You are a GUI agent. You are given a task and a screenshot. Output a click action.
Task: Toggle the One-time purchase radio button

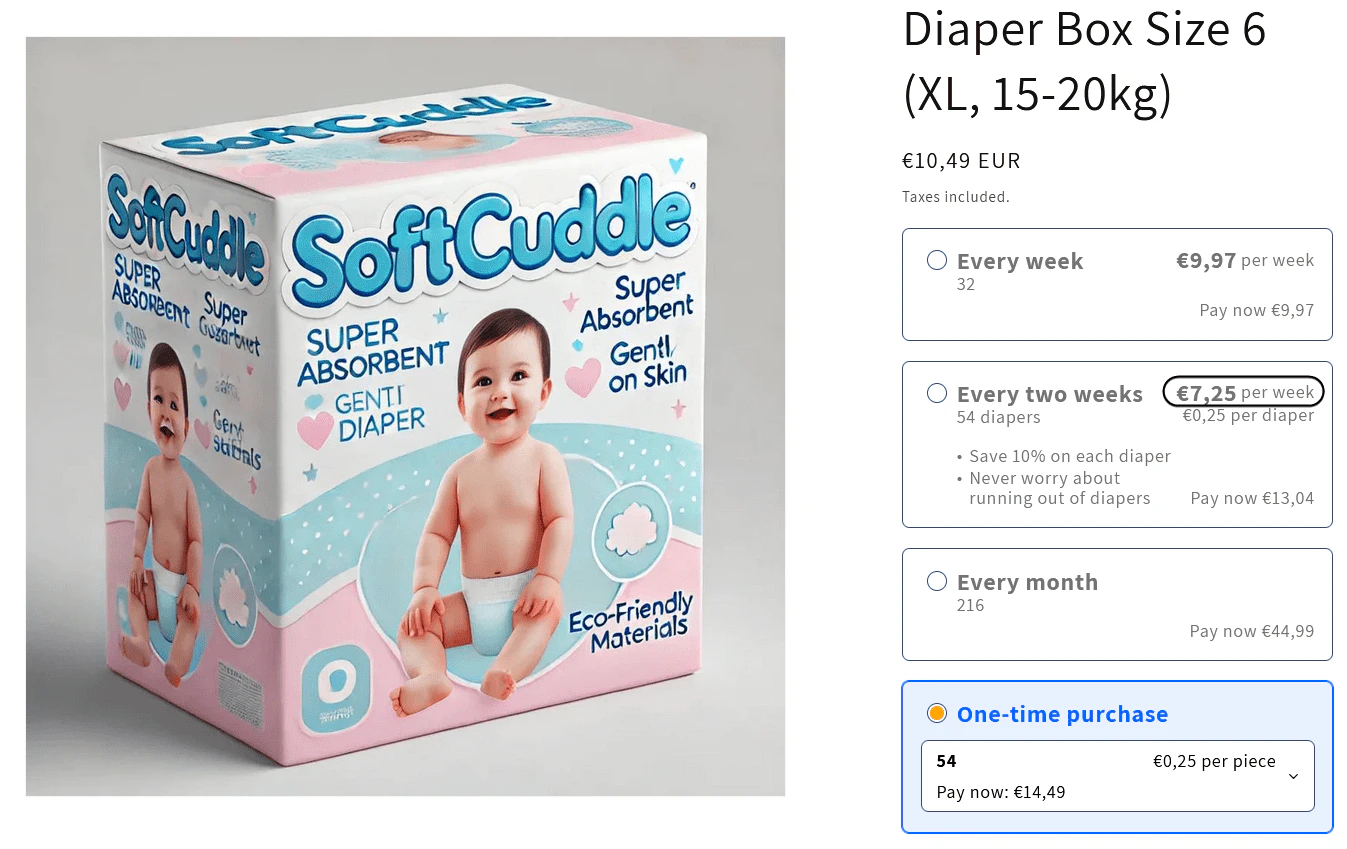937,713
